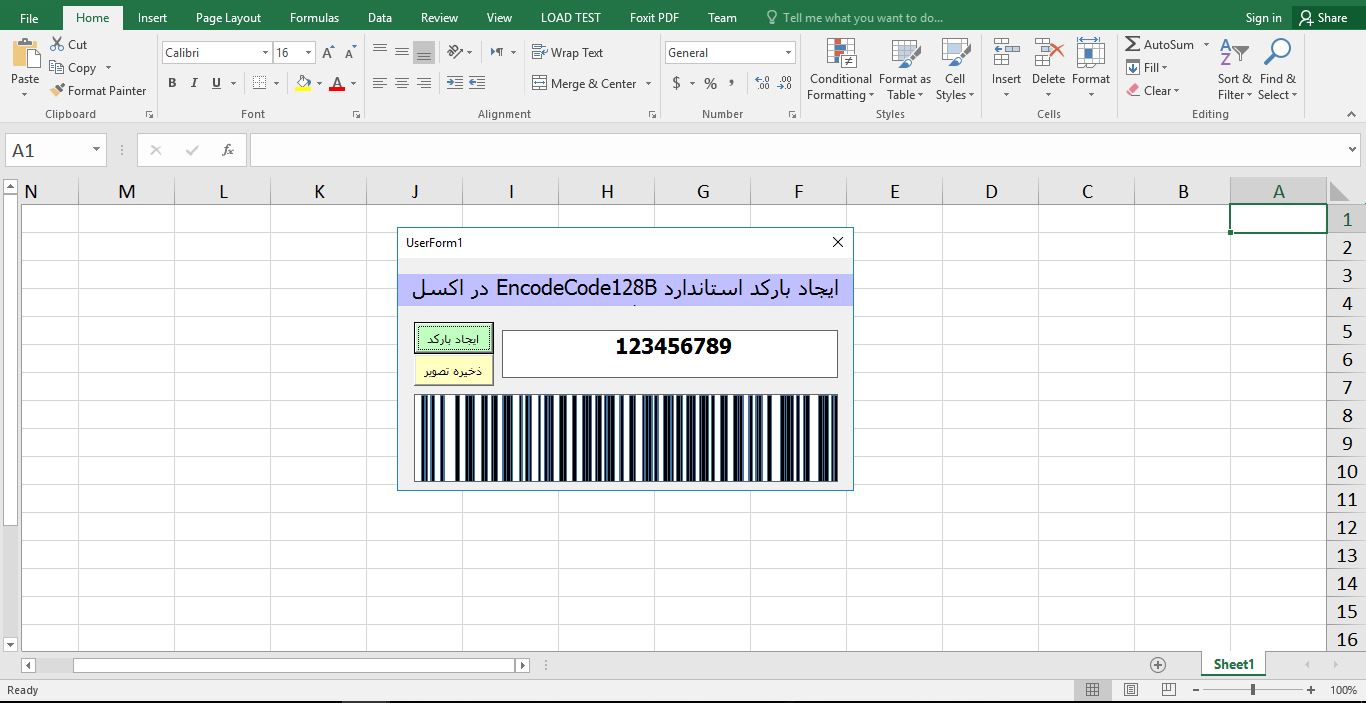Screen dimensions: 1366x703
Task: Click the Delete cells icon
Action: (x=1048, y=53)
